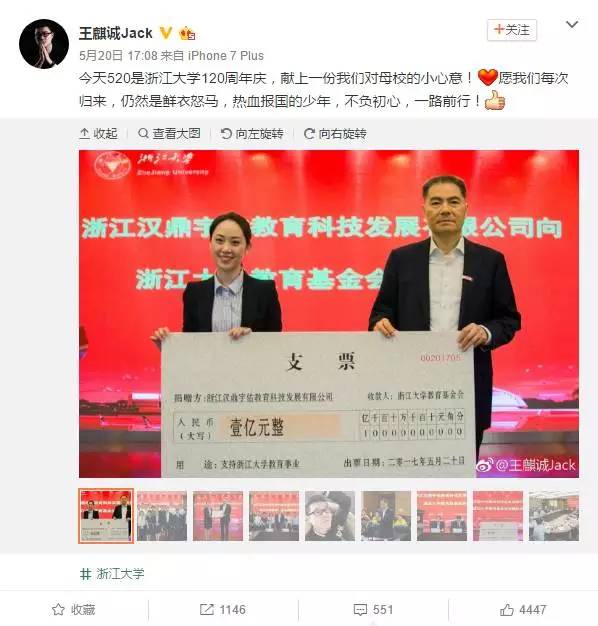Open 查看大图 to view full image
Image resolution: width=598 pixels, height=626 pixels.
point(169,133)
